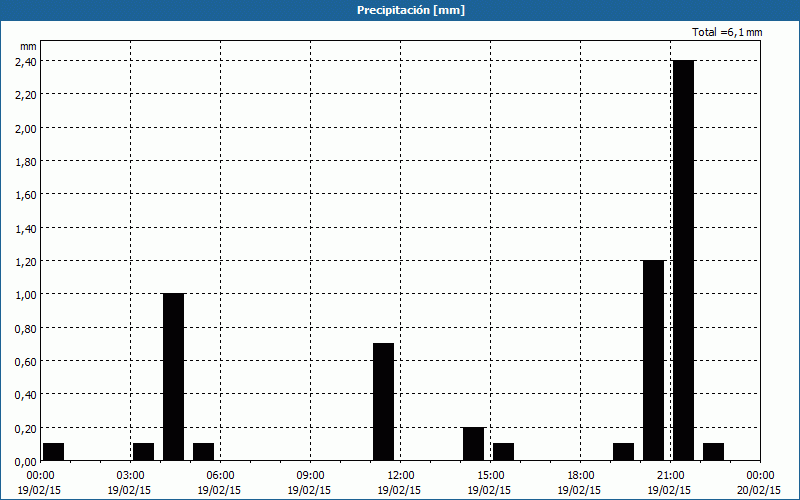Click the 0,80 y-axis label

pos(26,328)
